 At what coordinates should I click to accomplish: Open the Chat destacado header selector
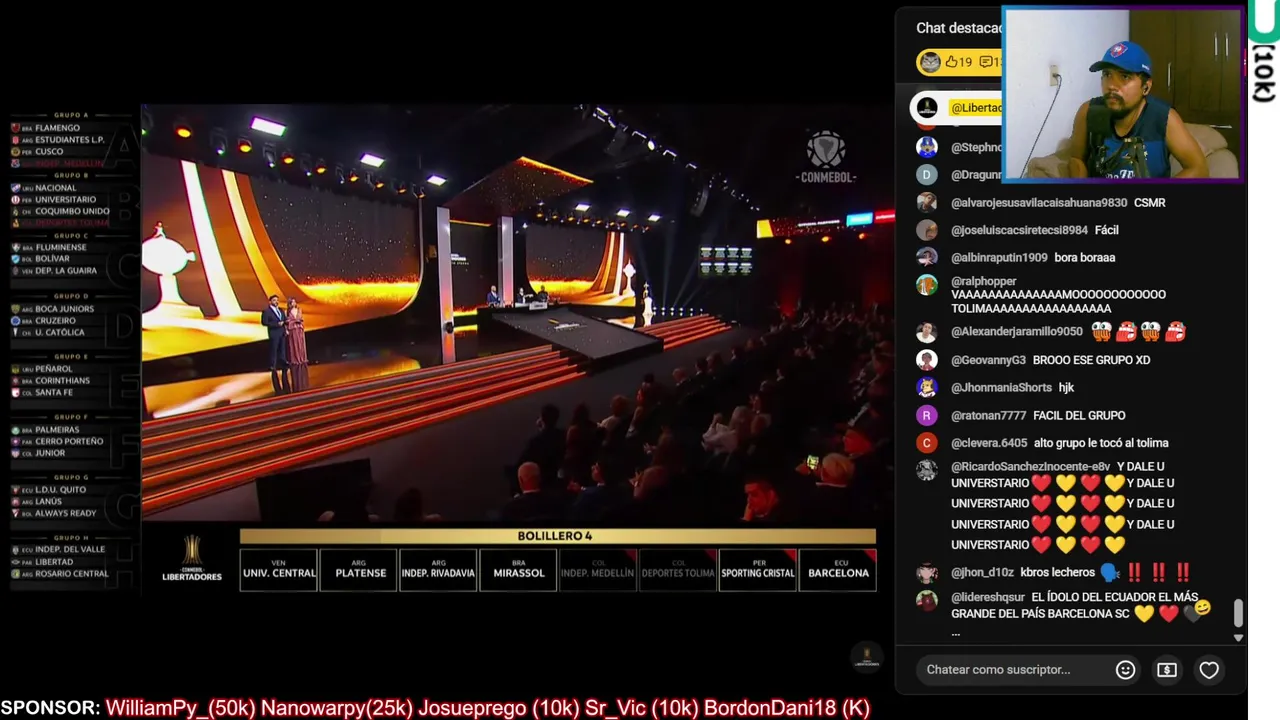958,28
